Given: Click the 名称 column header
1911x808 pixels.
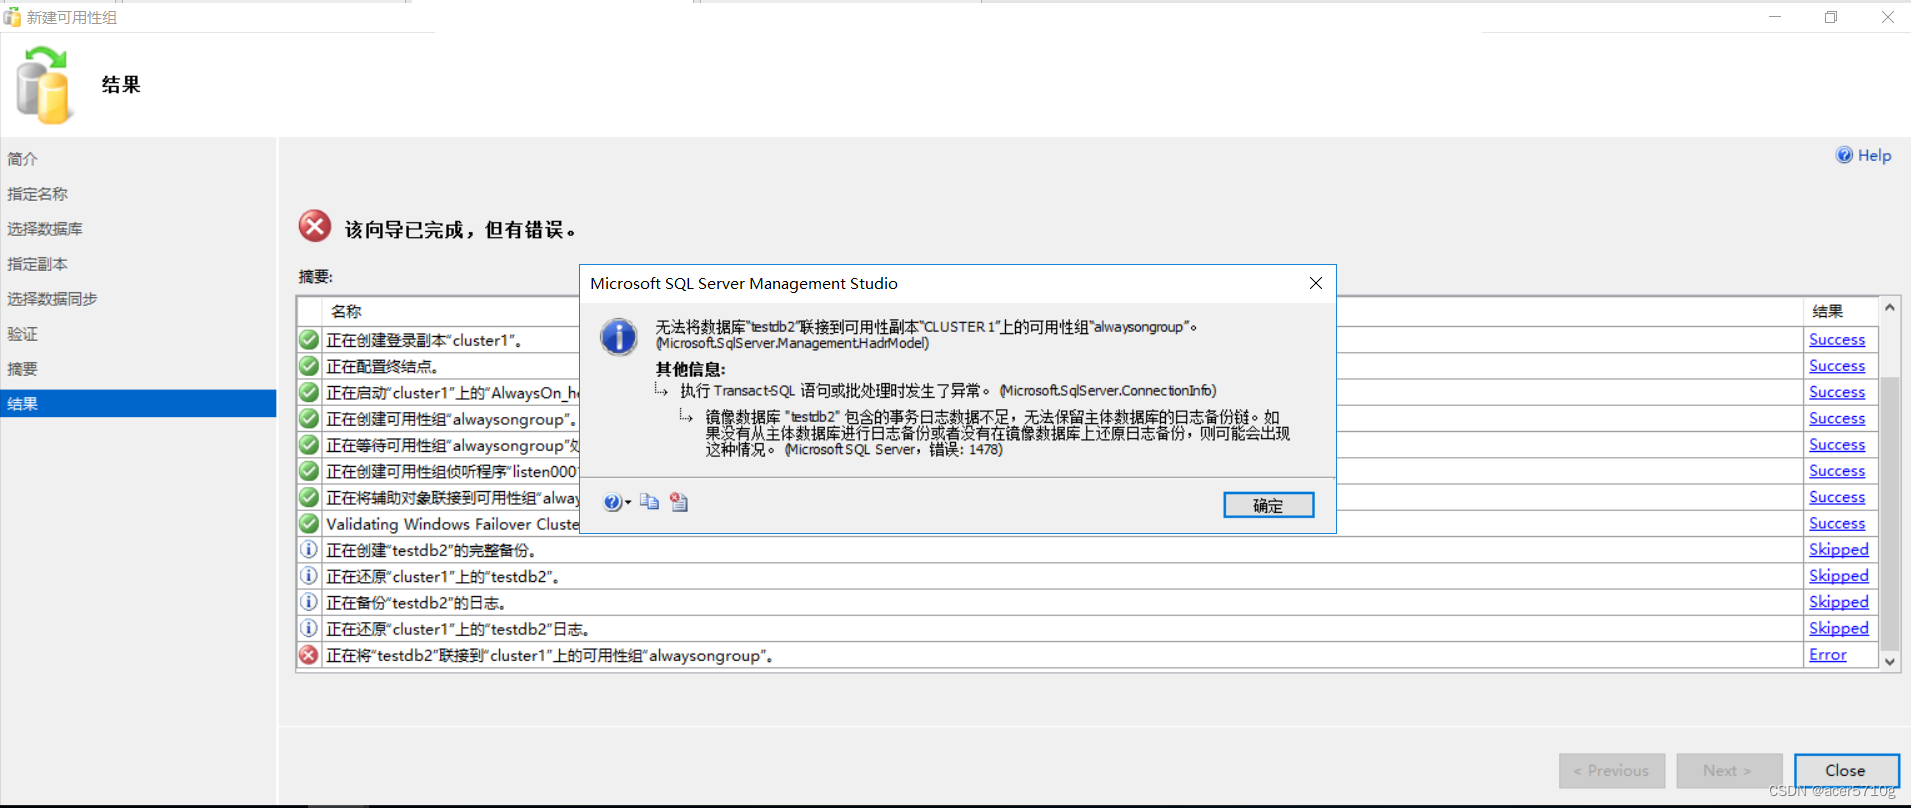Looking at the screenshot, I should [x=346, y=312].
